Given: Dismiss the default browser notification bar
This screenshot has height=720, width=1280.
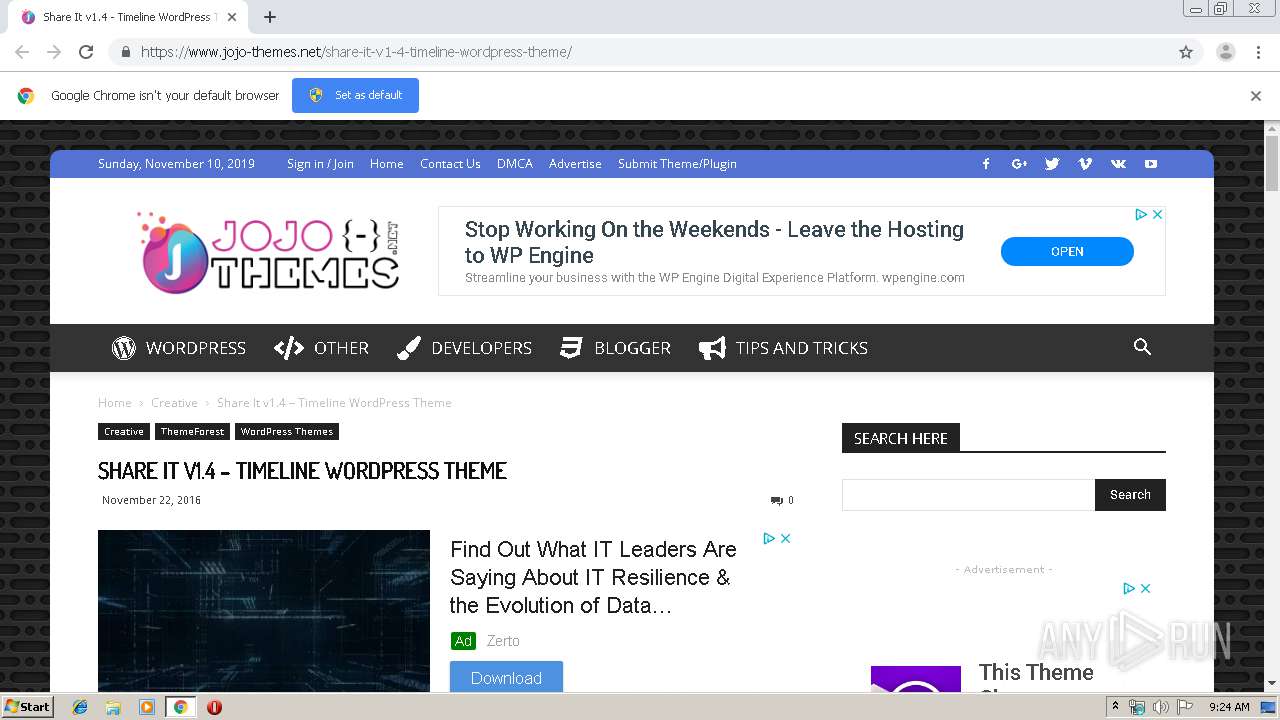Looking at the screenshot, I should click(1256, 96).
